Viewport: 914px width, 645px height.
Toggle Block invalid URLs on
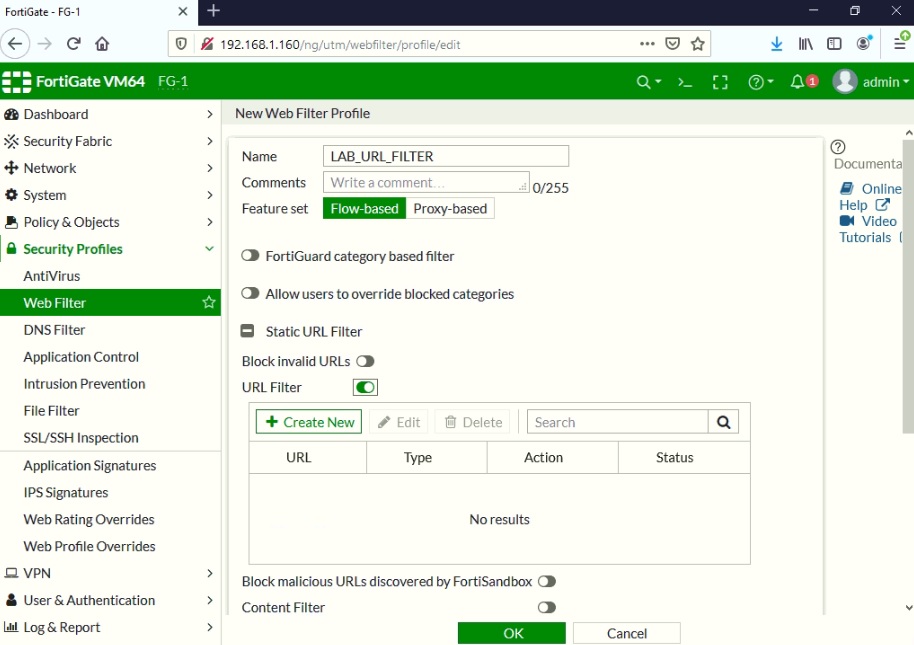pos(365,361)
